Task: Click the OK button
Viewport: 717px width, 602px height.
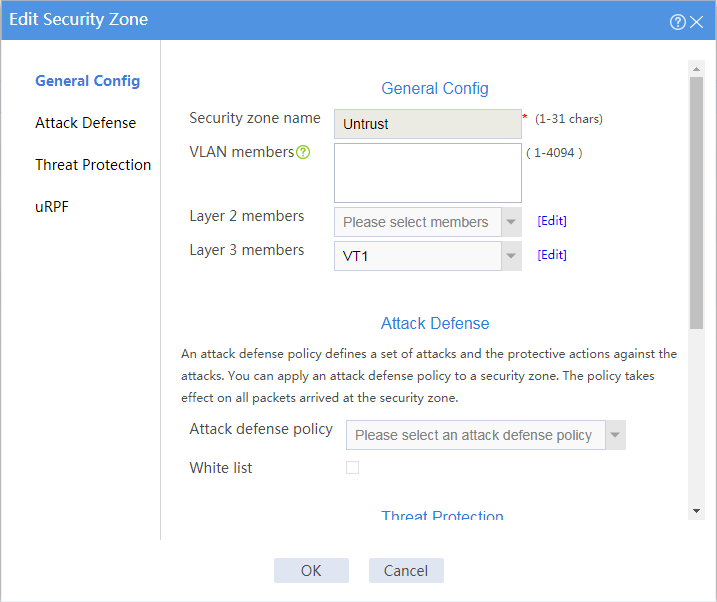Action: (311, 570)
